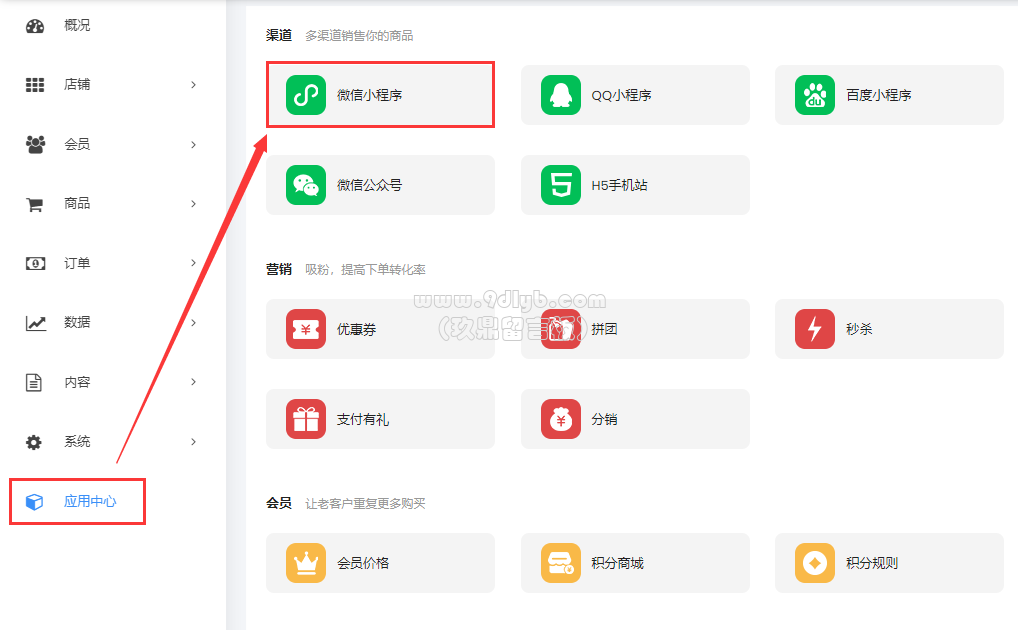
Task: Click the 分销 money bag icon
Action: click(x=561, y=419)
